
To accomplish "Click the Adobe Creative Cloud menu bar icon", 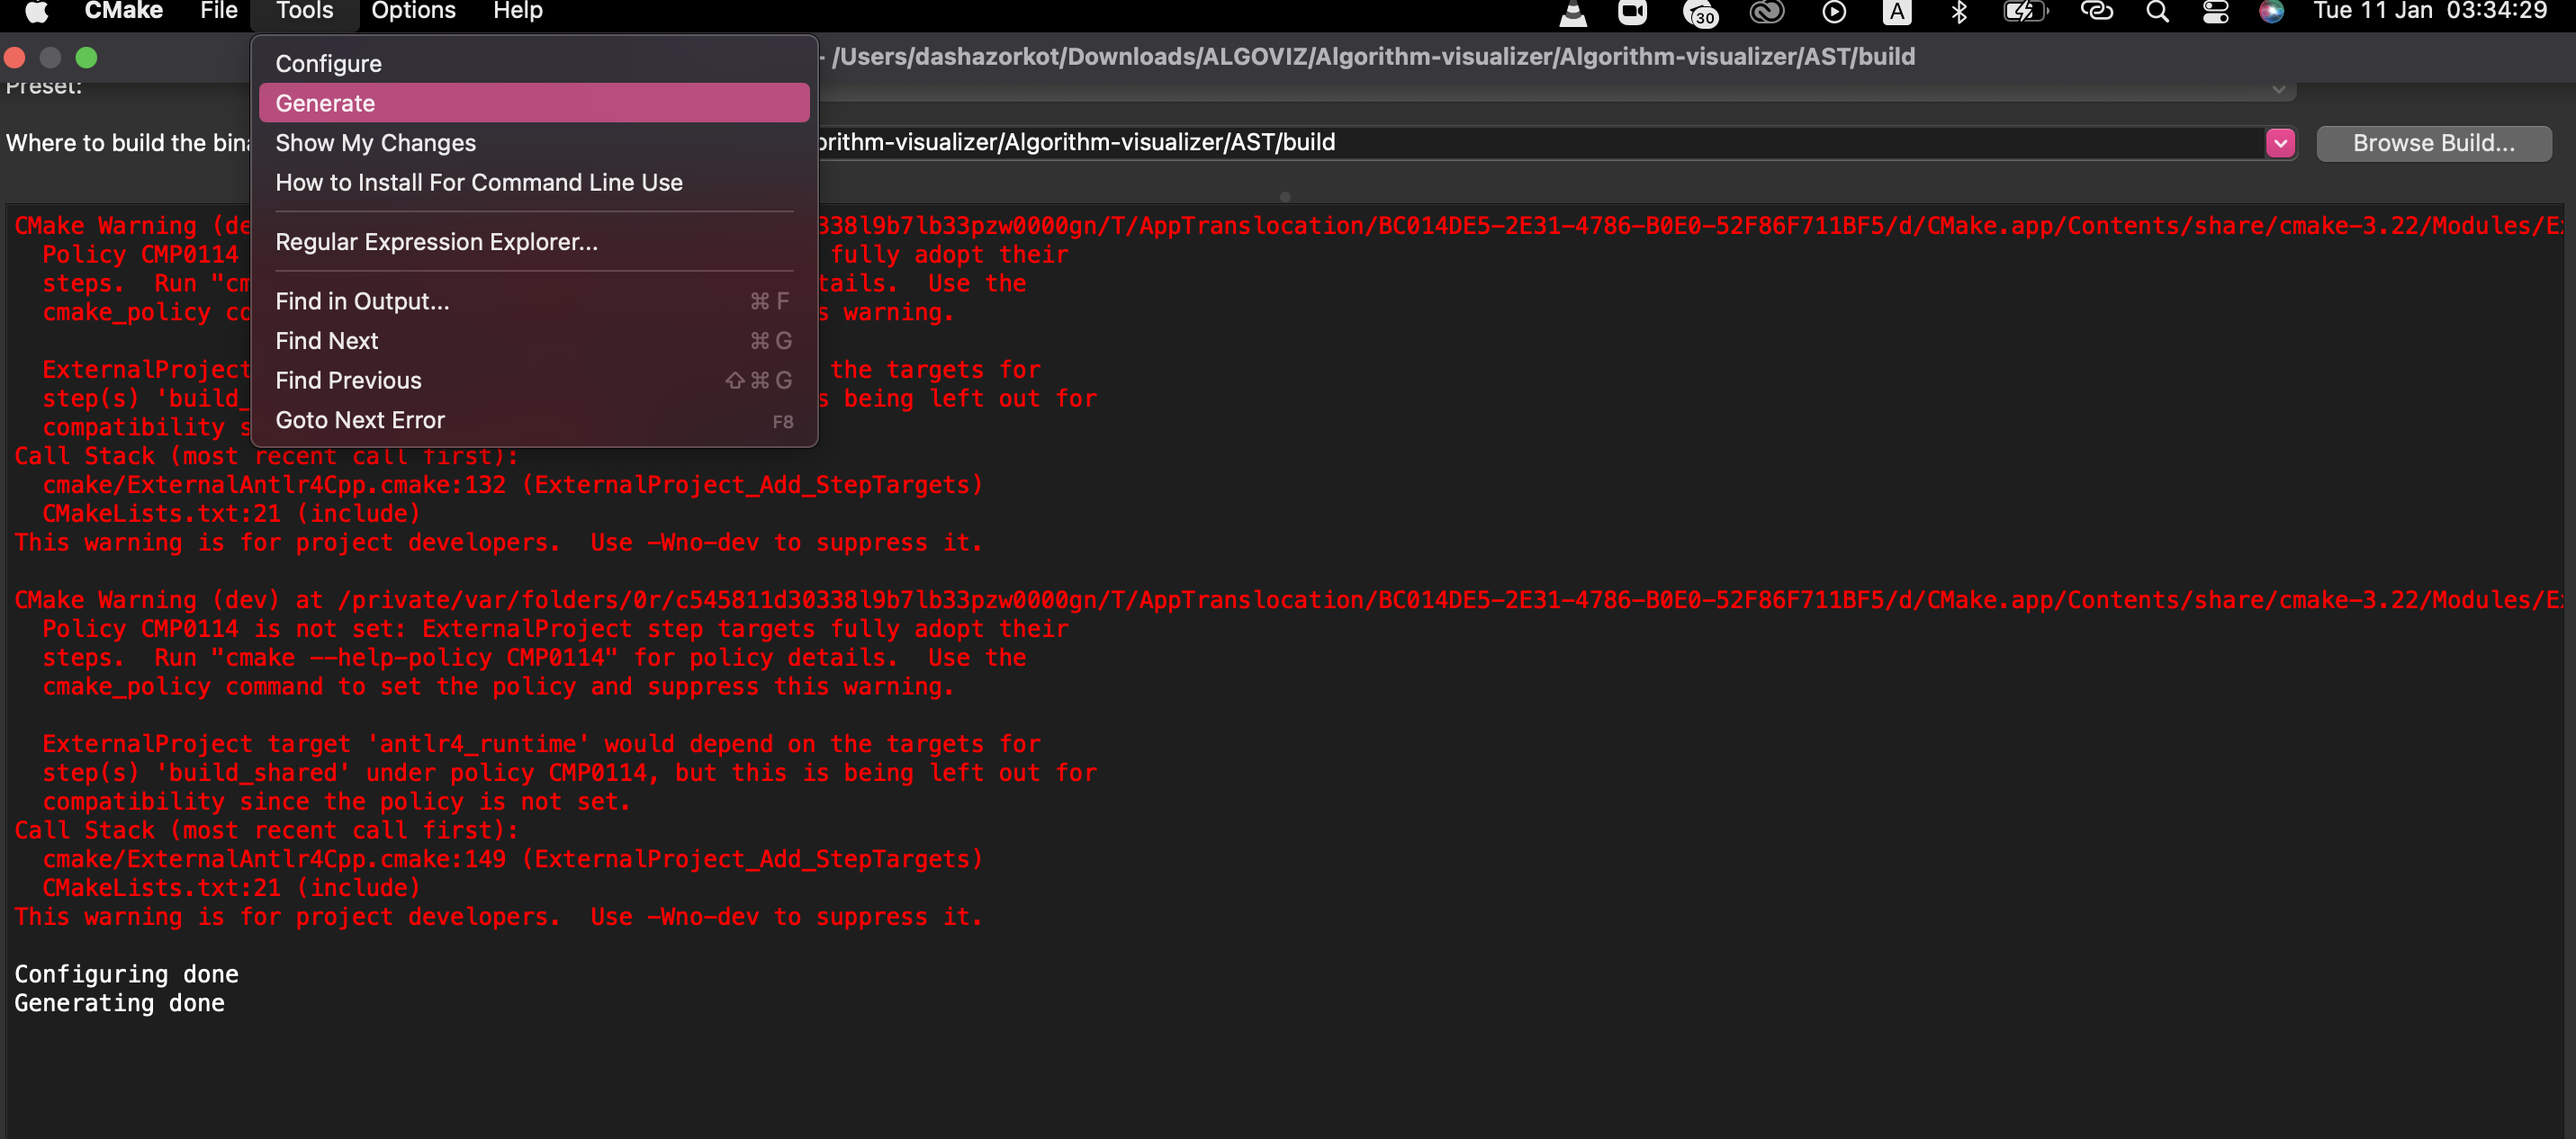I will [1767, 14].
